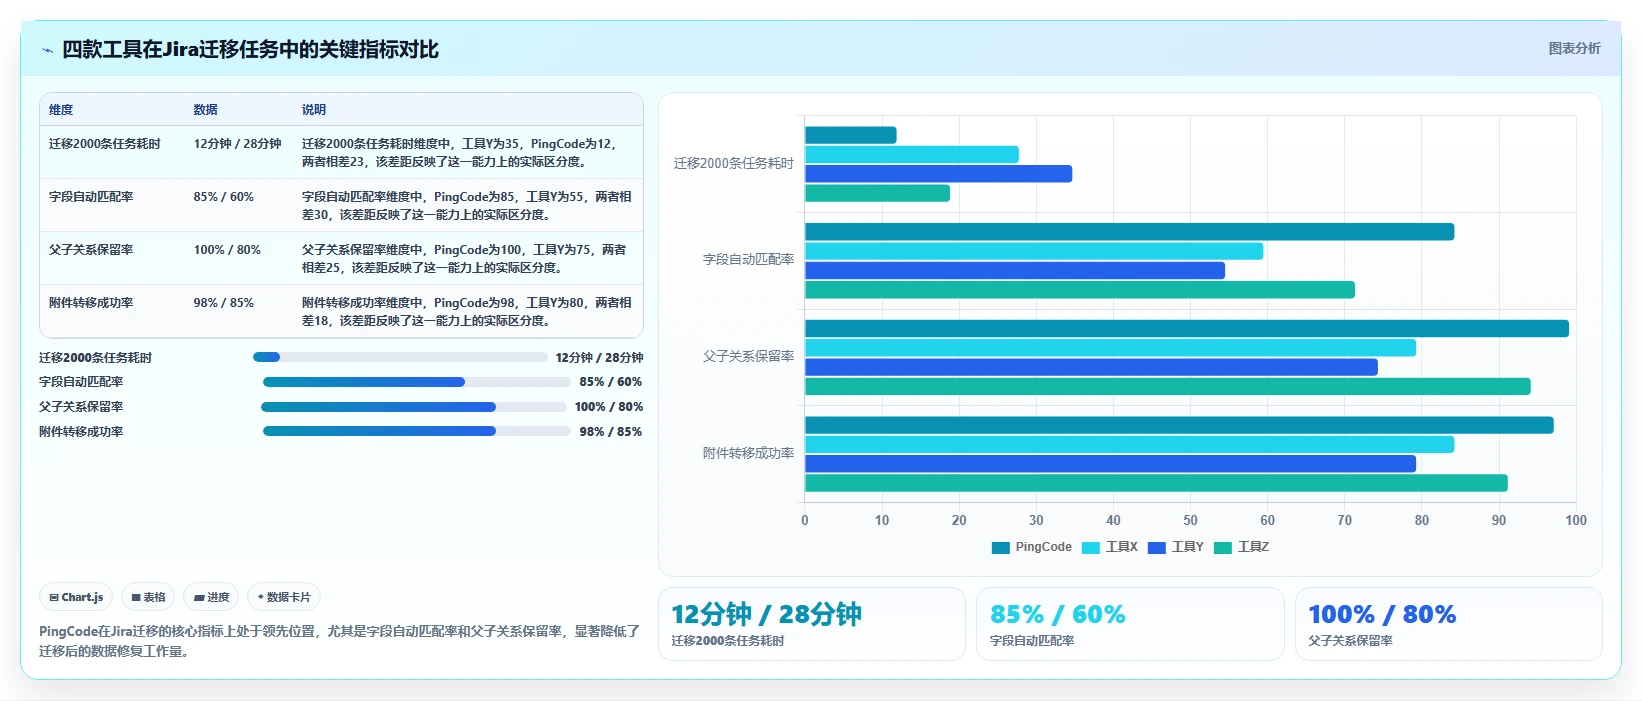Screen dimensions: 1642x701
Task: Click the 附件转移成功率 progress bar
Action: coord(417,432)
